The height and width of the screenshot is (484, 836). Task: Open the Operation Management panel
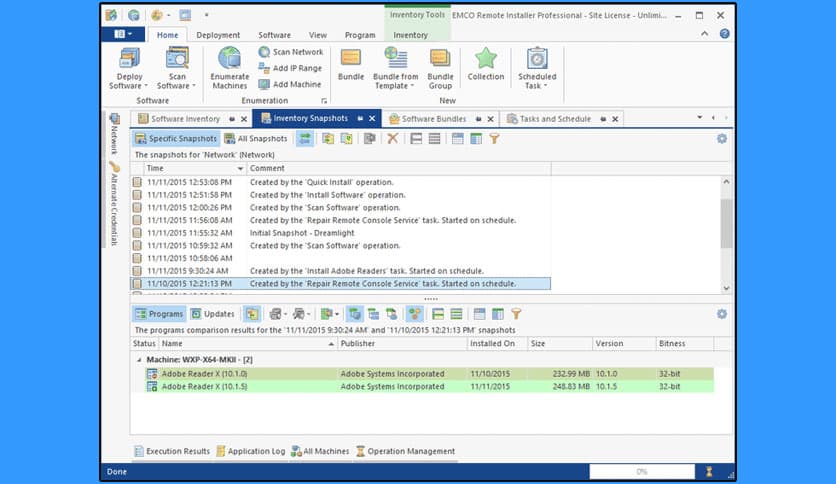point(405,451)
